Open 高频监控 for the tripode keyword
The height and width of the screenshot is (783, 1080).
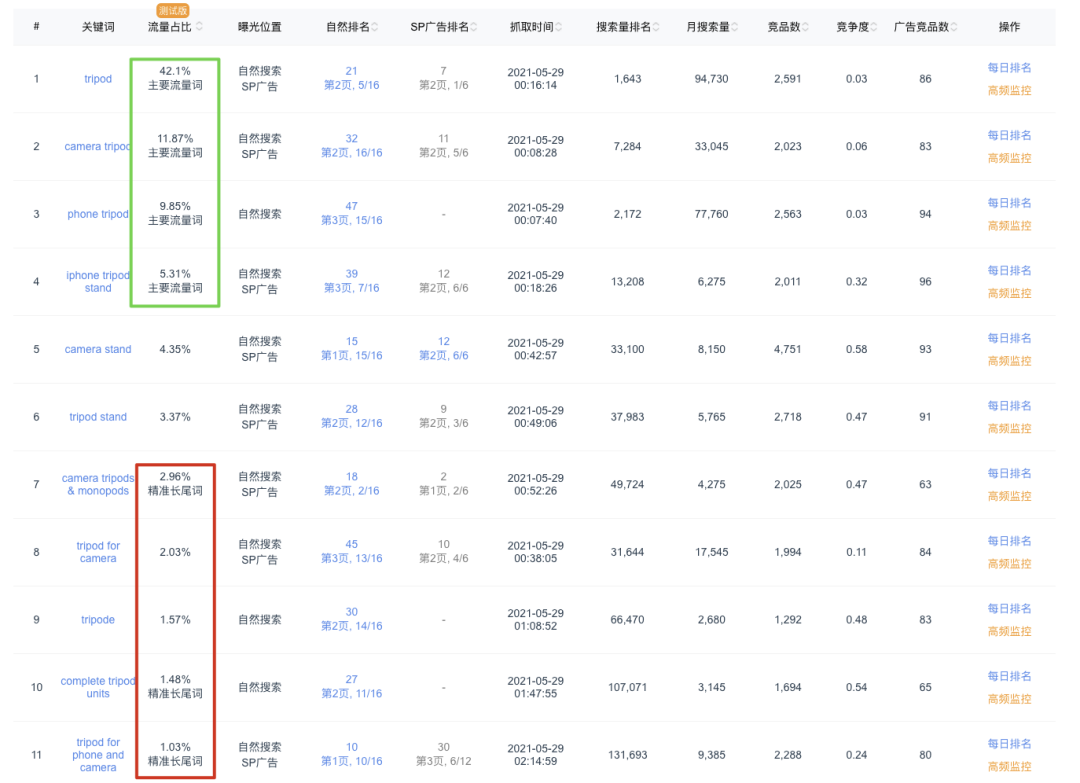point(1010,631)
